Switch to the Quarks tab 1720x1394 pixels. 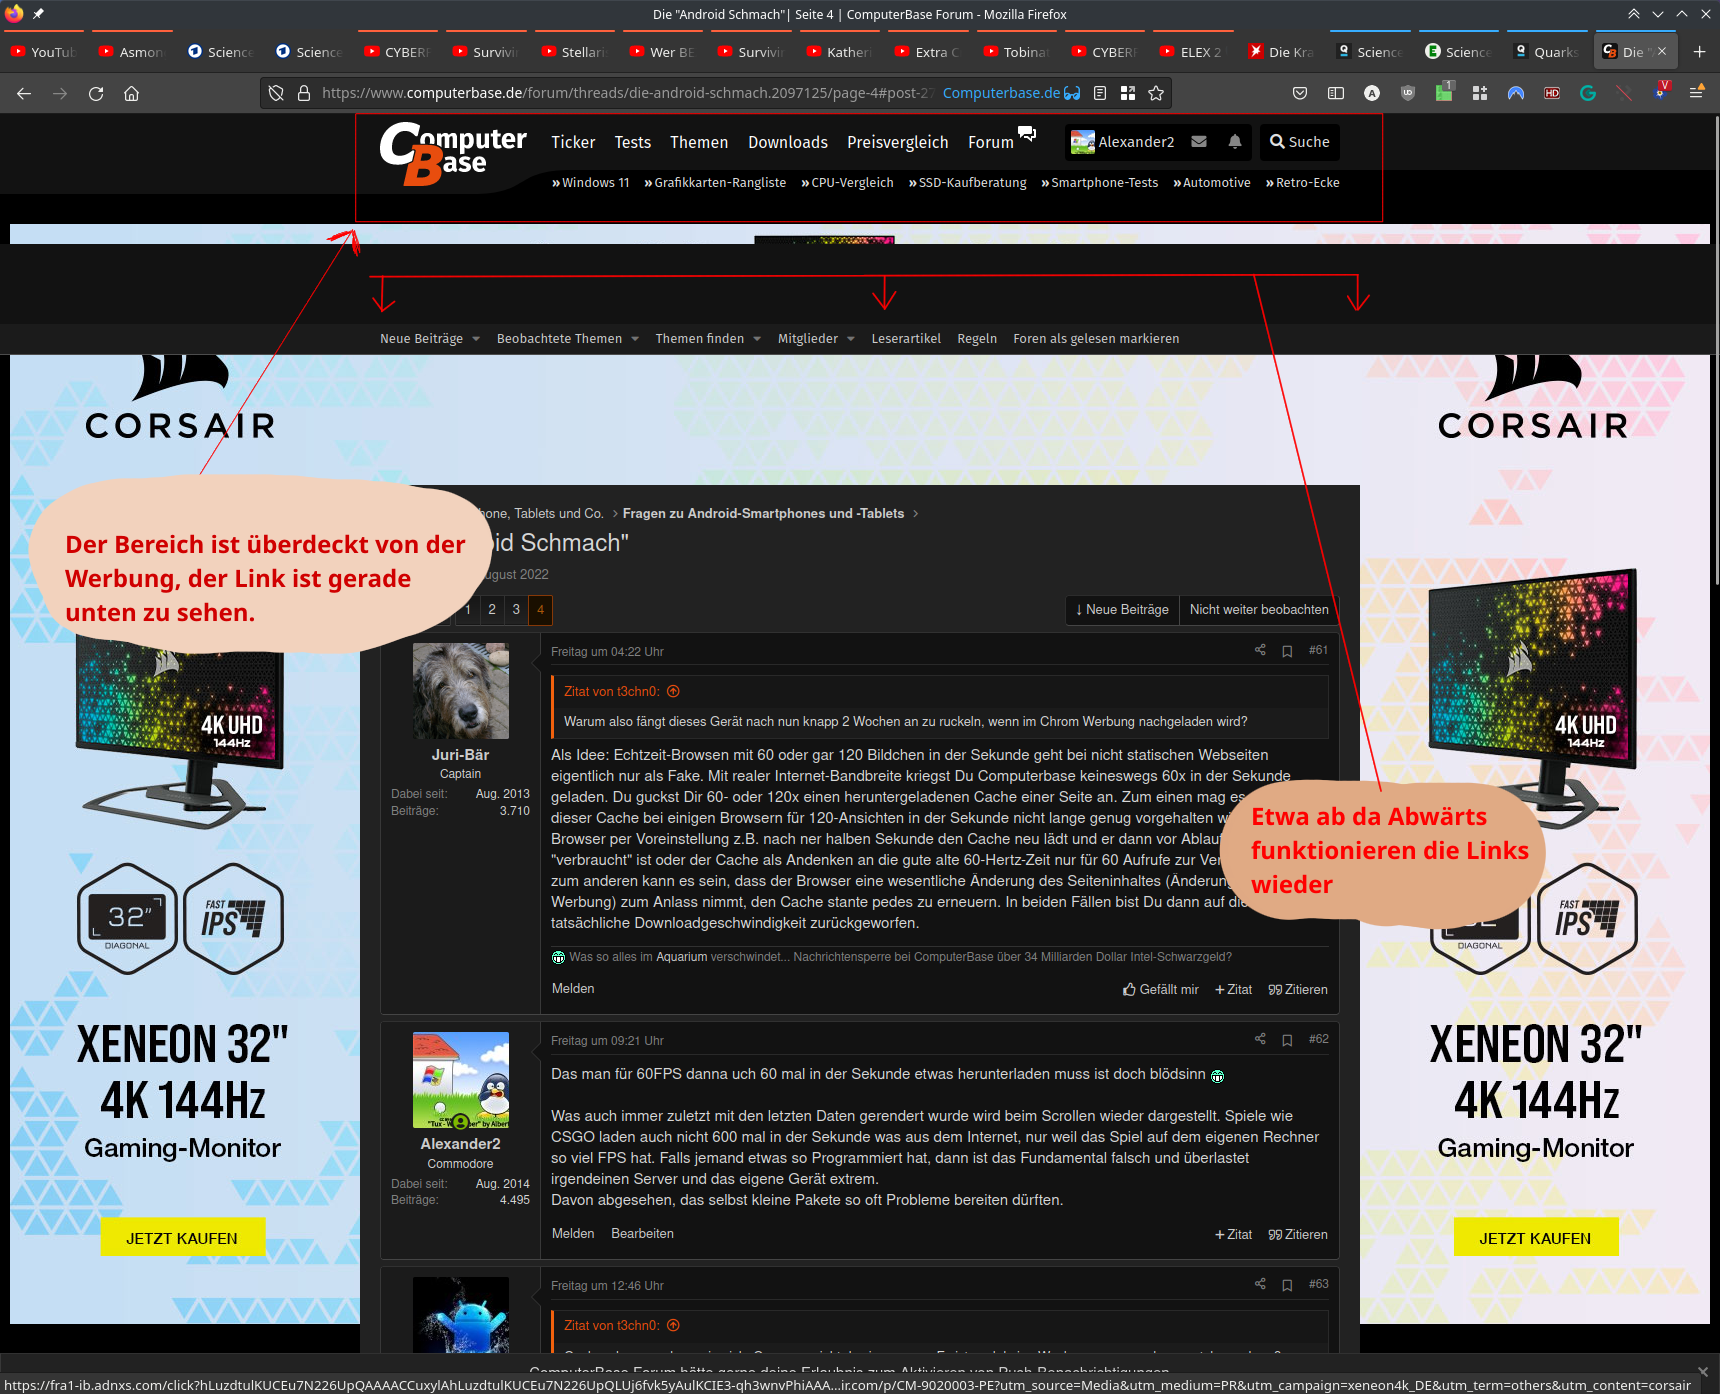coord(1548,52)
